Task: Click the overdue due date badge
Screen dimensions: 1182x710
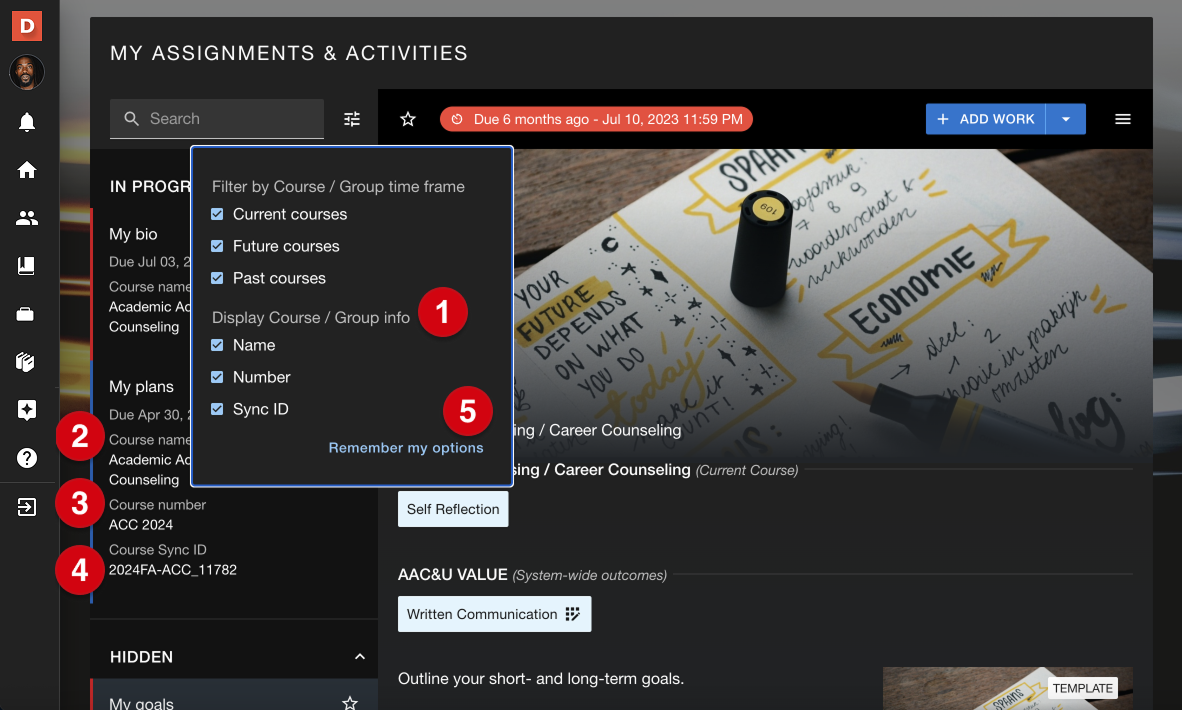Action: click(596, 119)
